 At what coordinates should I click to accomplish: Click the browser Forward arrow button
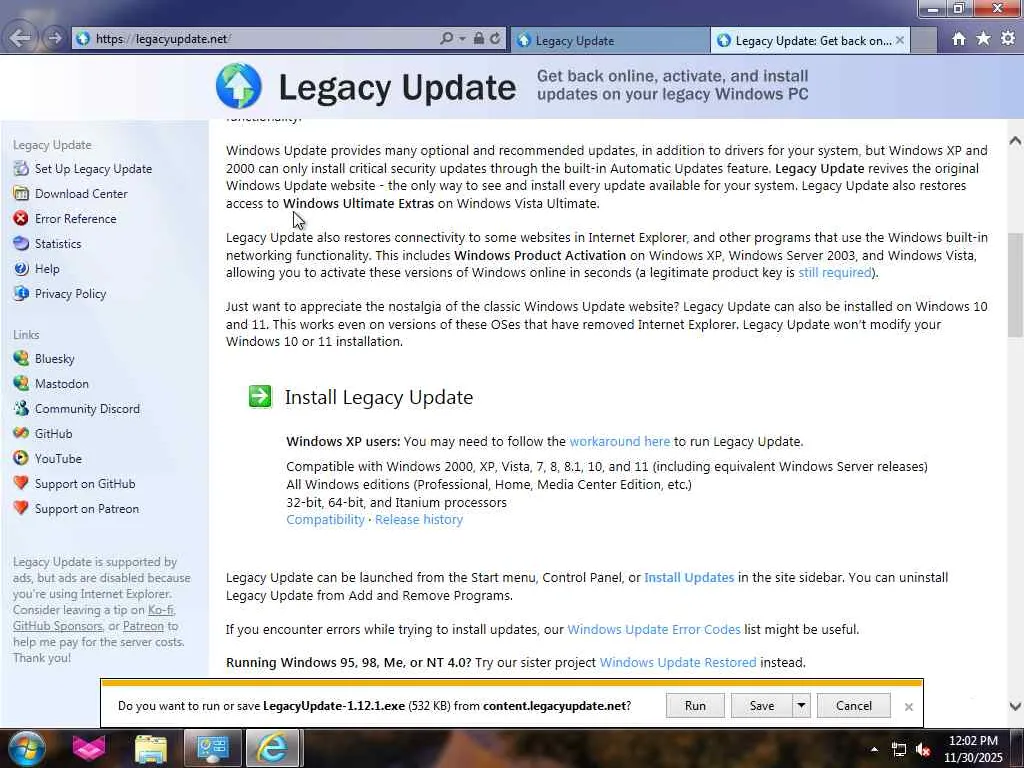point(55,39)
